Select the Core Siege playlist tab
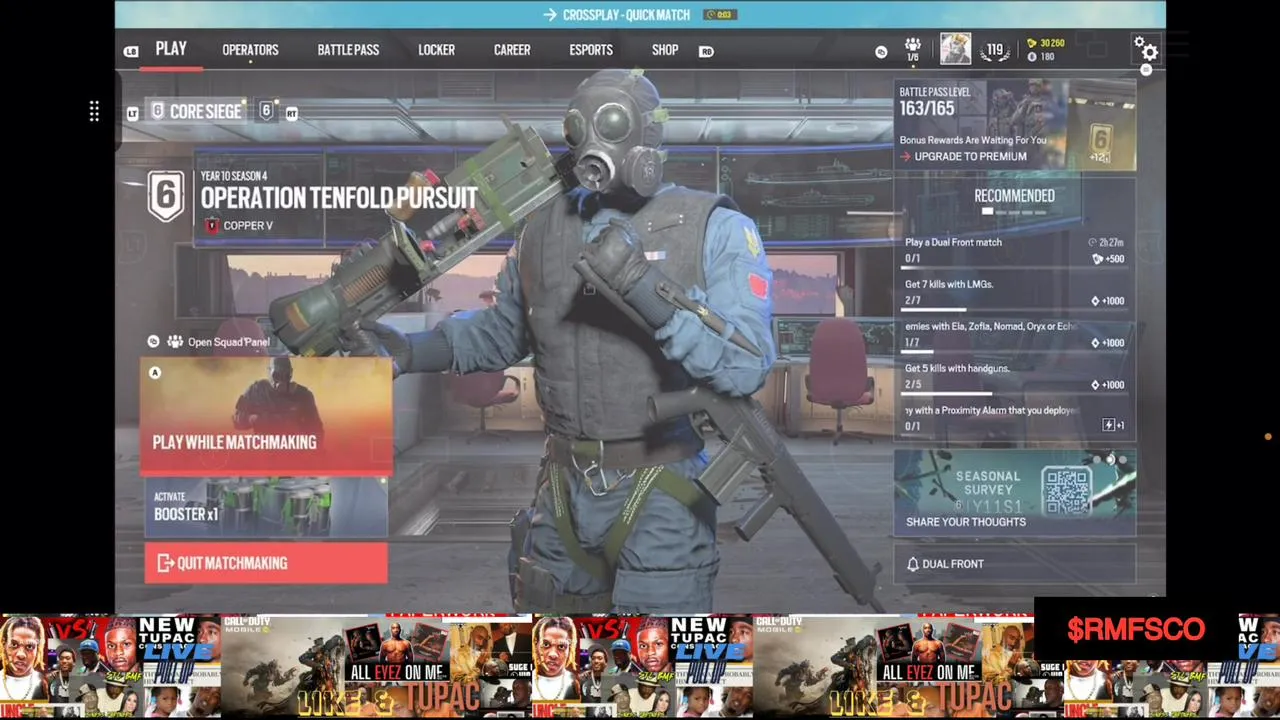This screenshot has width=1280, height=720. [x=196, y=111]
